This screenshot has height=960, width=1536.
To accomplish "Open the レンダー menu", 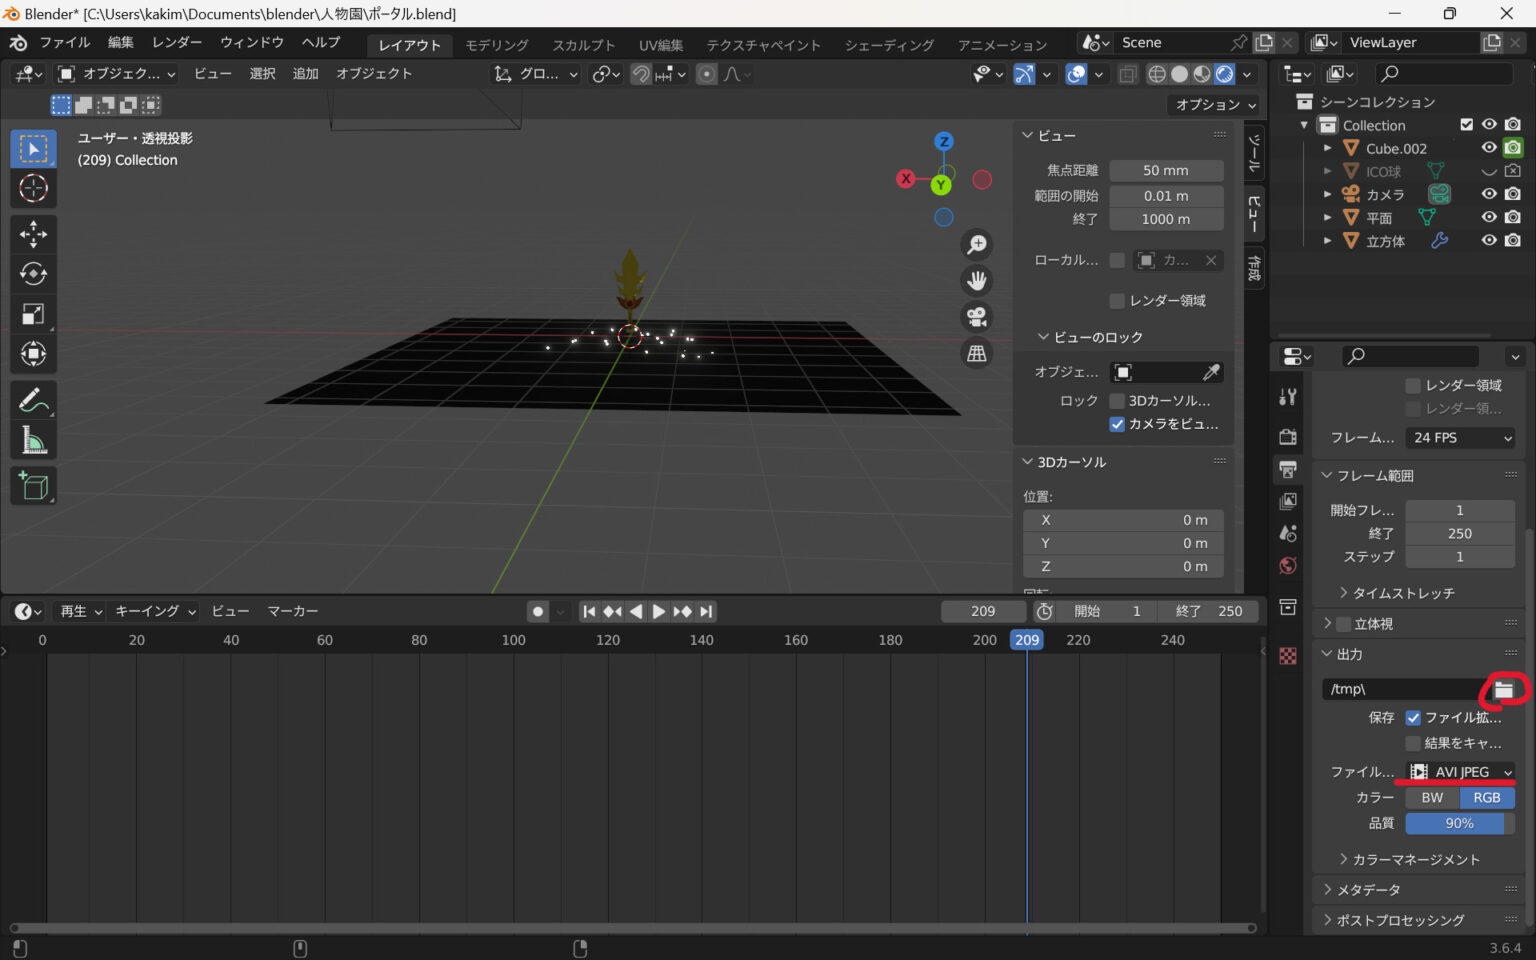I will click(x=177, y=43).
